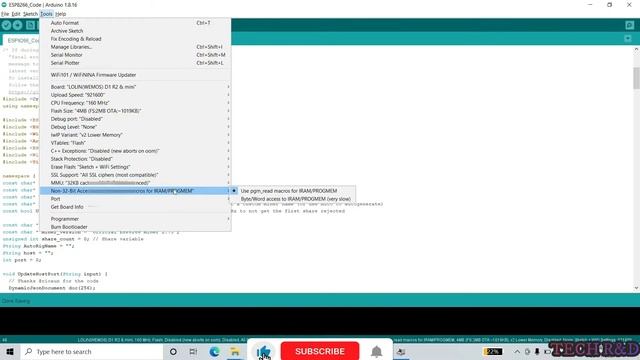Image resolution: width=640 pixels, height=360 pixels.
Task: Open File Explorer from the taskbar
Action: (235, 351)
